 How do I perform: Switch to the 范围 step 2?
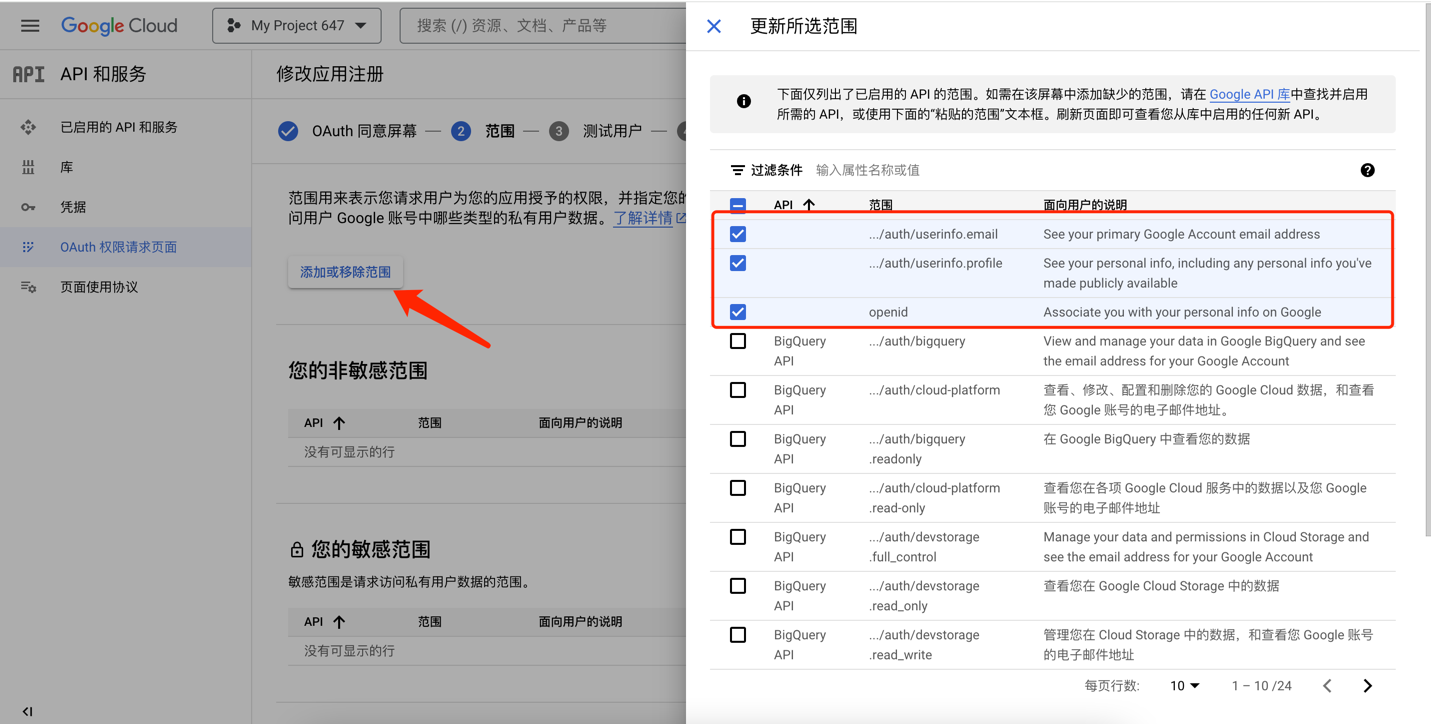click(x=484, y=131)
